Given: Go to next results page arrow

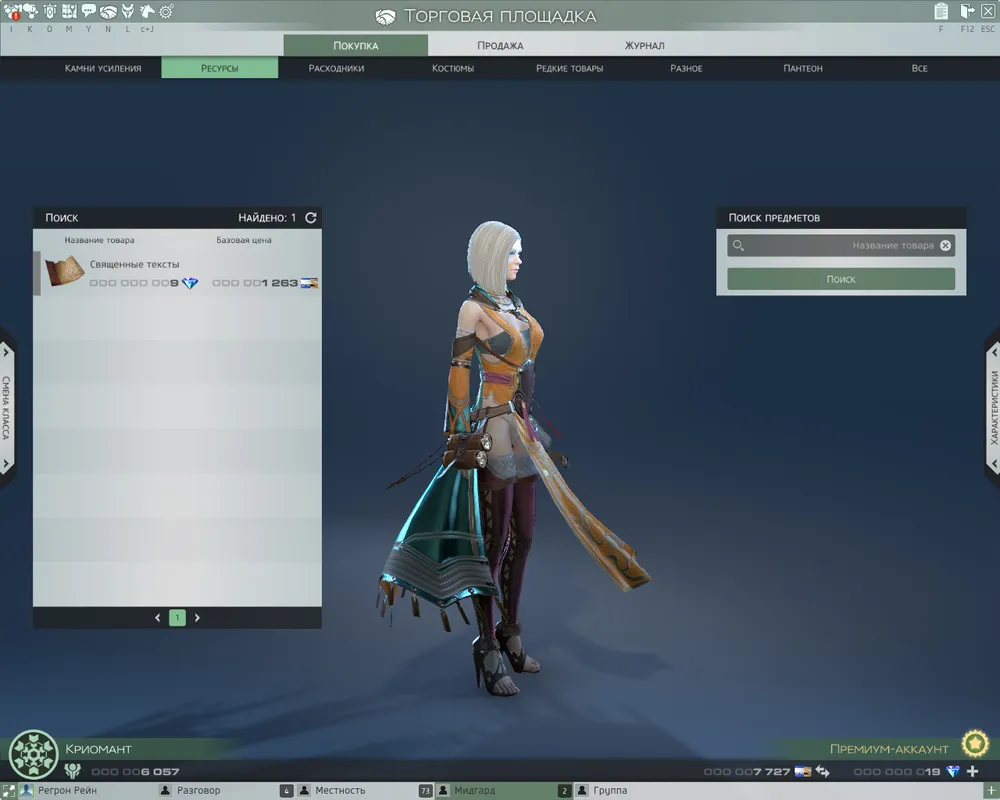Looking at the screenshot, I should tap(197, 618).
